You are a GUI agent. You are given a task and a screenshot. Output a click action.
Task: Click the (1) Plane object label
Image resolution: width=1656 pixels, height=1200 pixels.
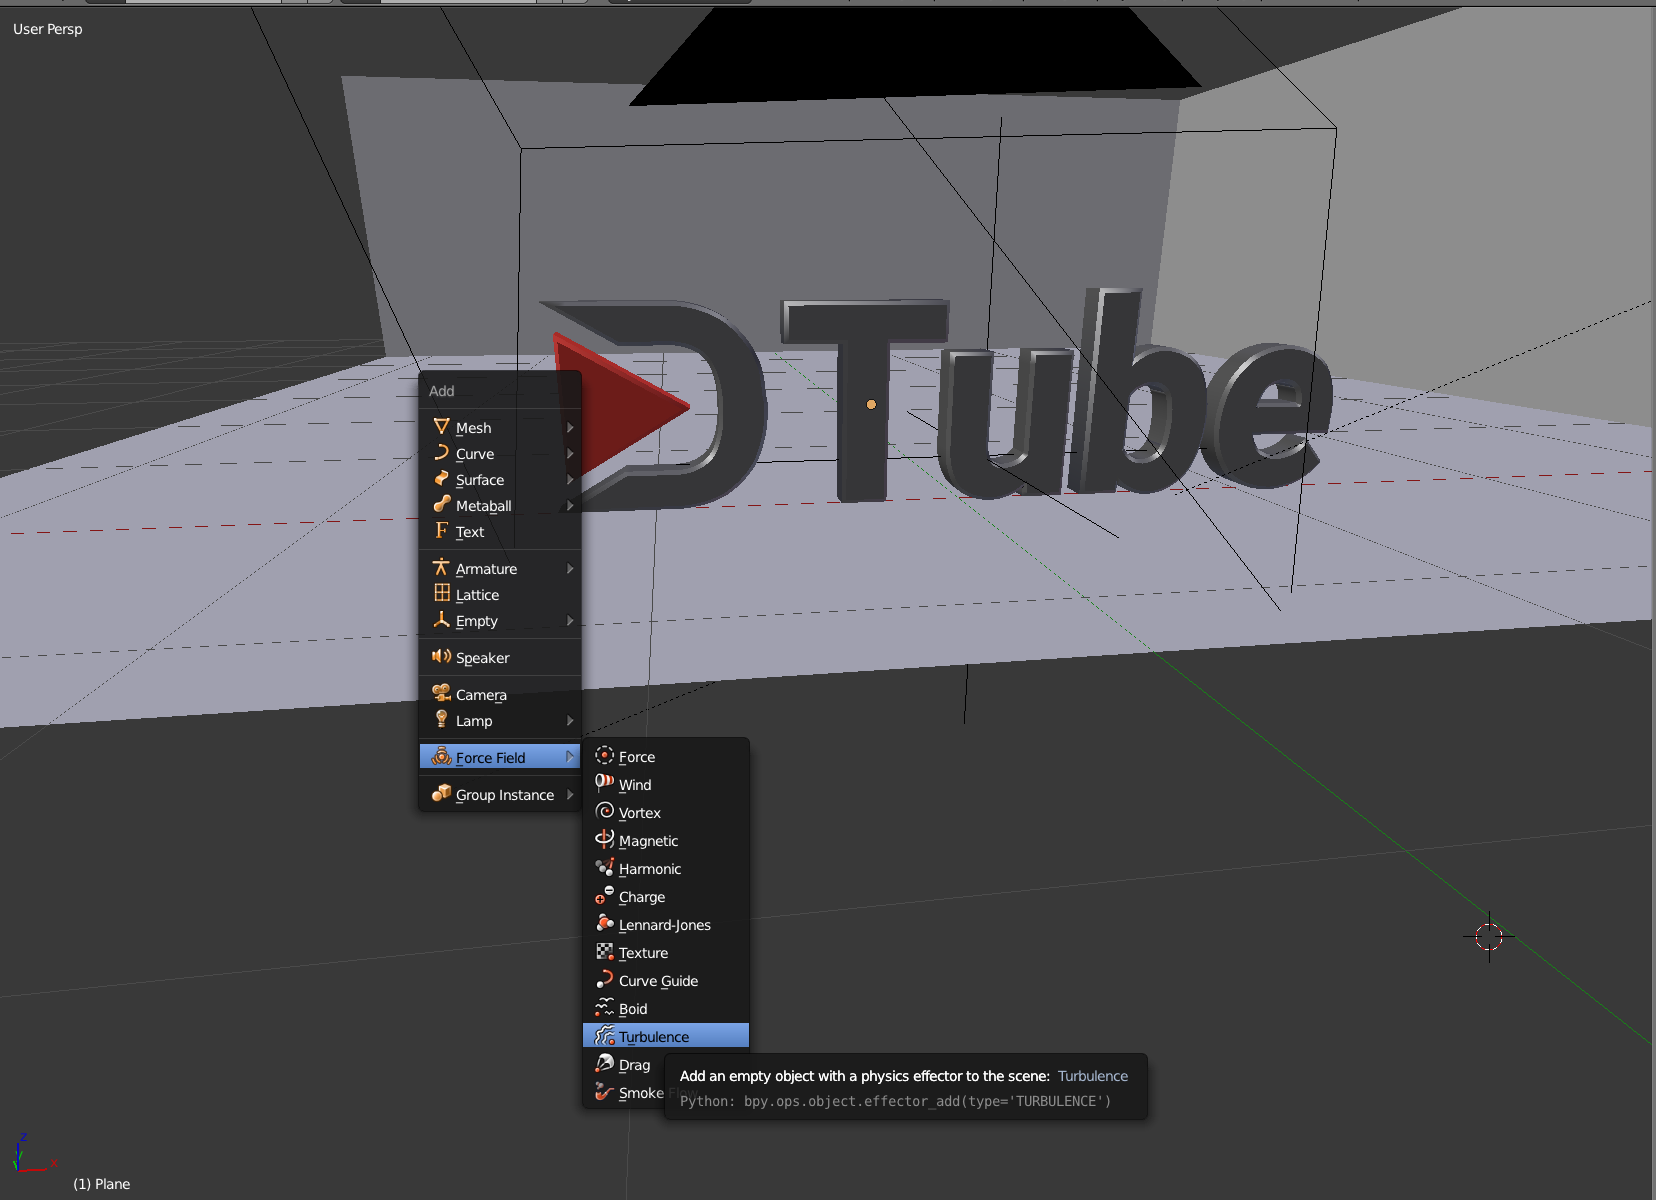point(102,1184)
